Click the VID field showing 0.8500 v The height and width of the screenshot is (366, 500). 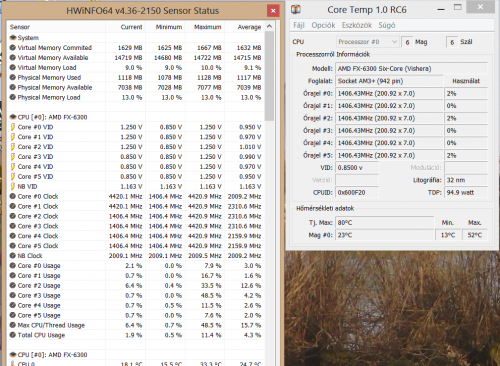click(x=357, y=168)
